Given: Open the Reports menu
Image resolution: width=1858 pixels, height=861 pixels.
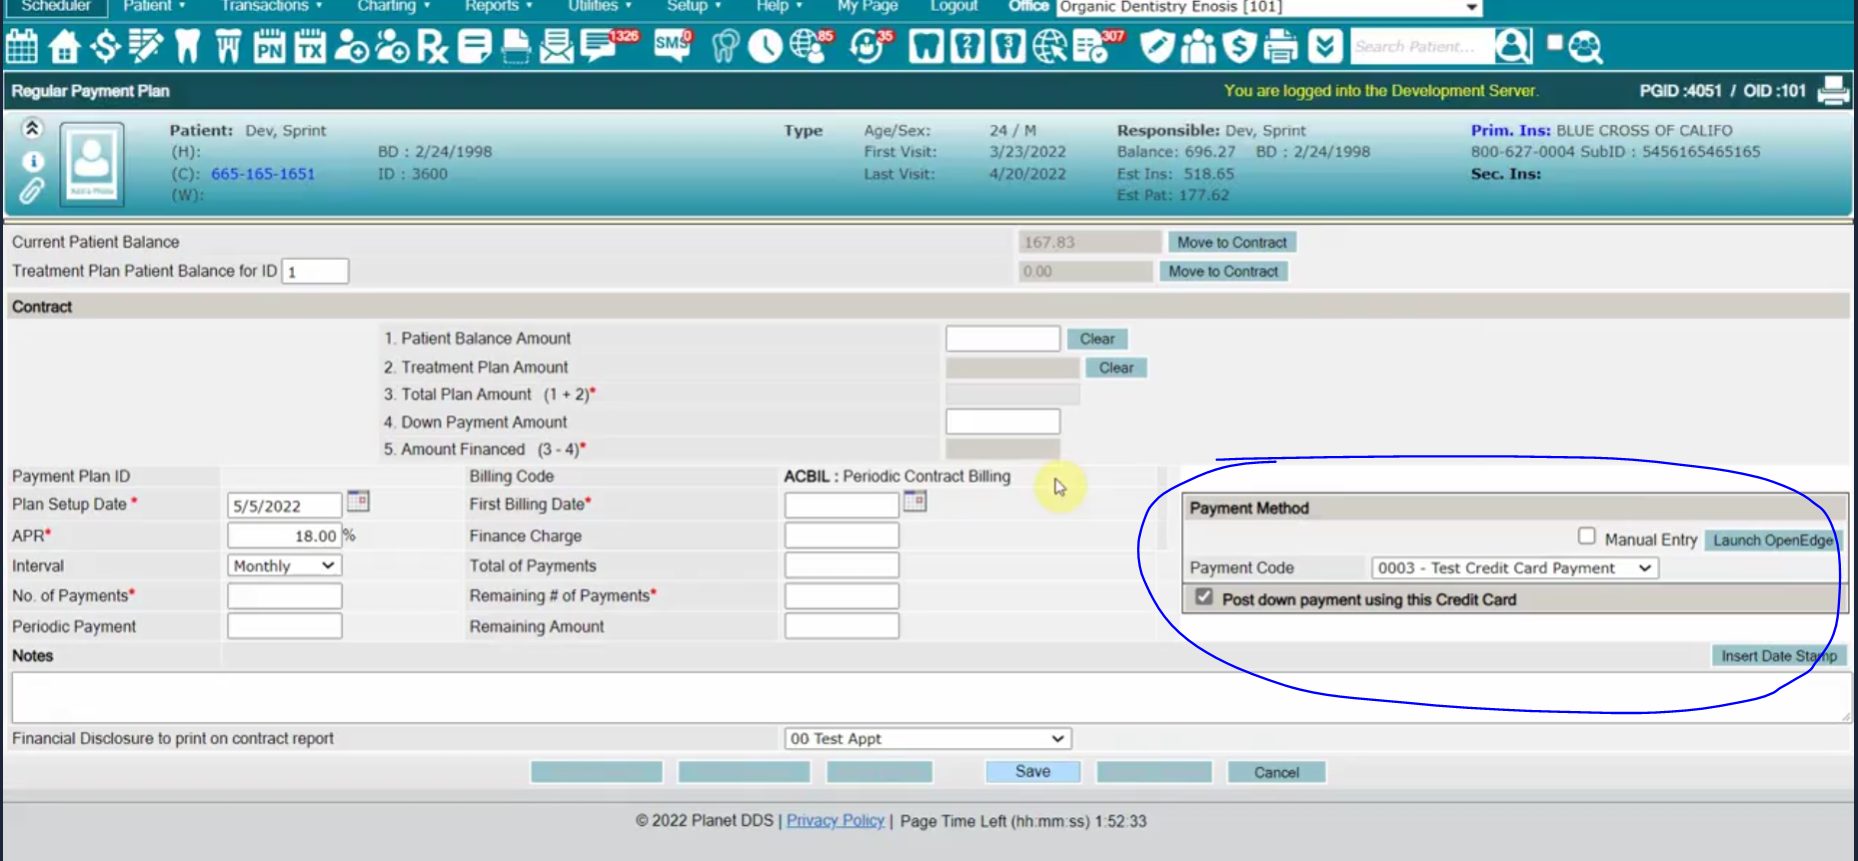Looking at the screenshot, I should coord(498,6).
